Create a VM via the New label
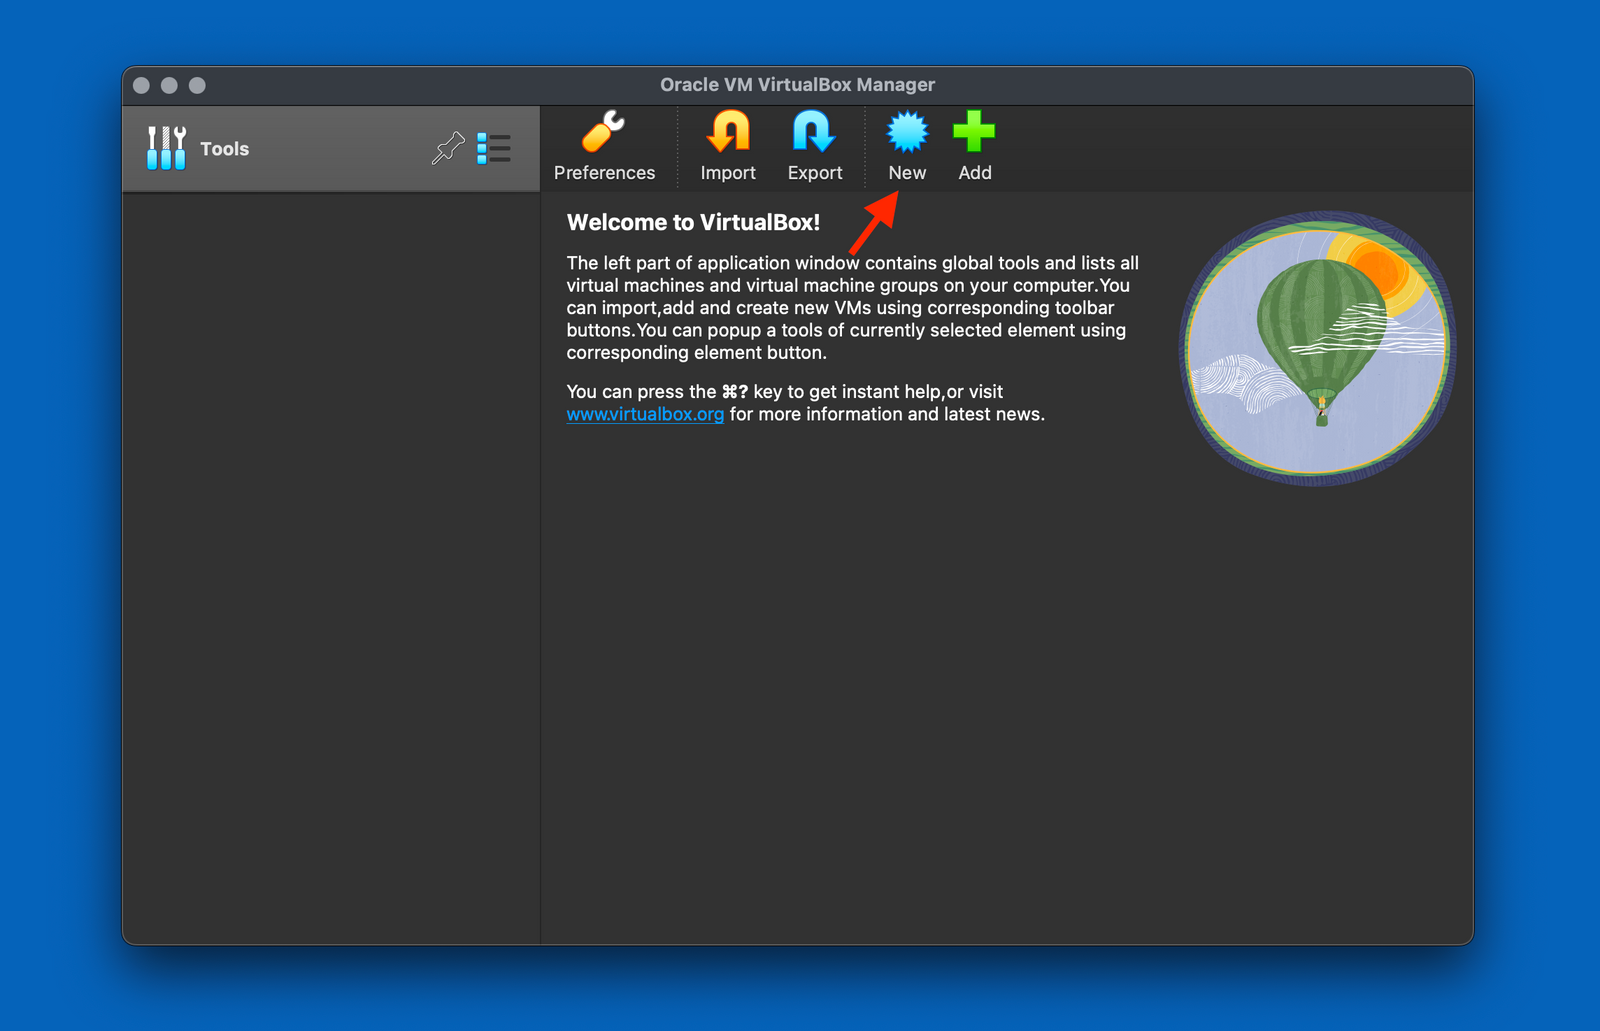 click(907, 173)
